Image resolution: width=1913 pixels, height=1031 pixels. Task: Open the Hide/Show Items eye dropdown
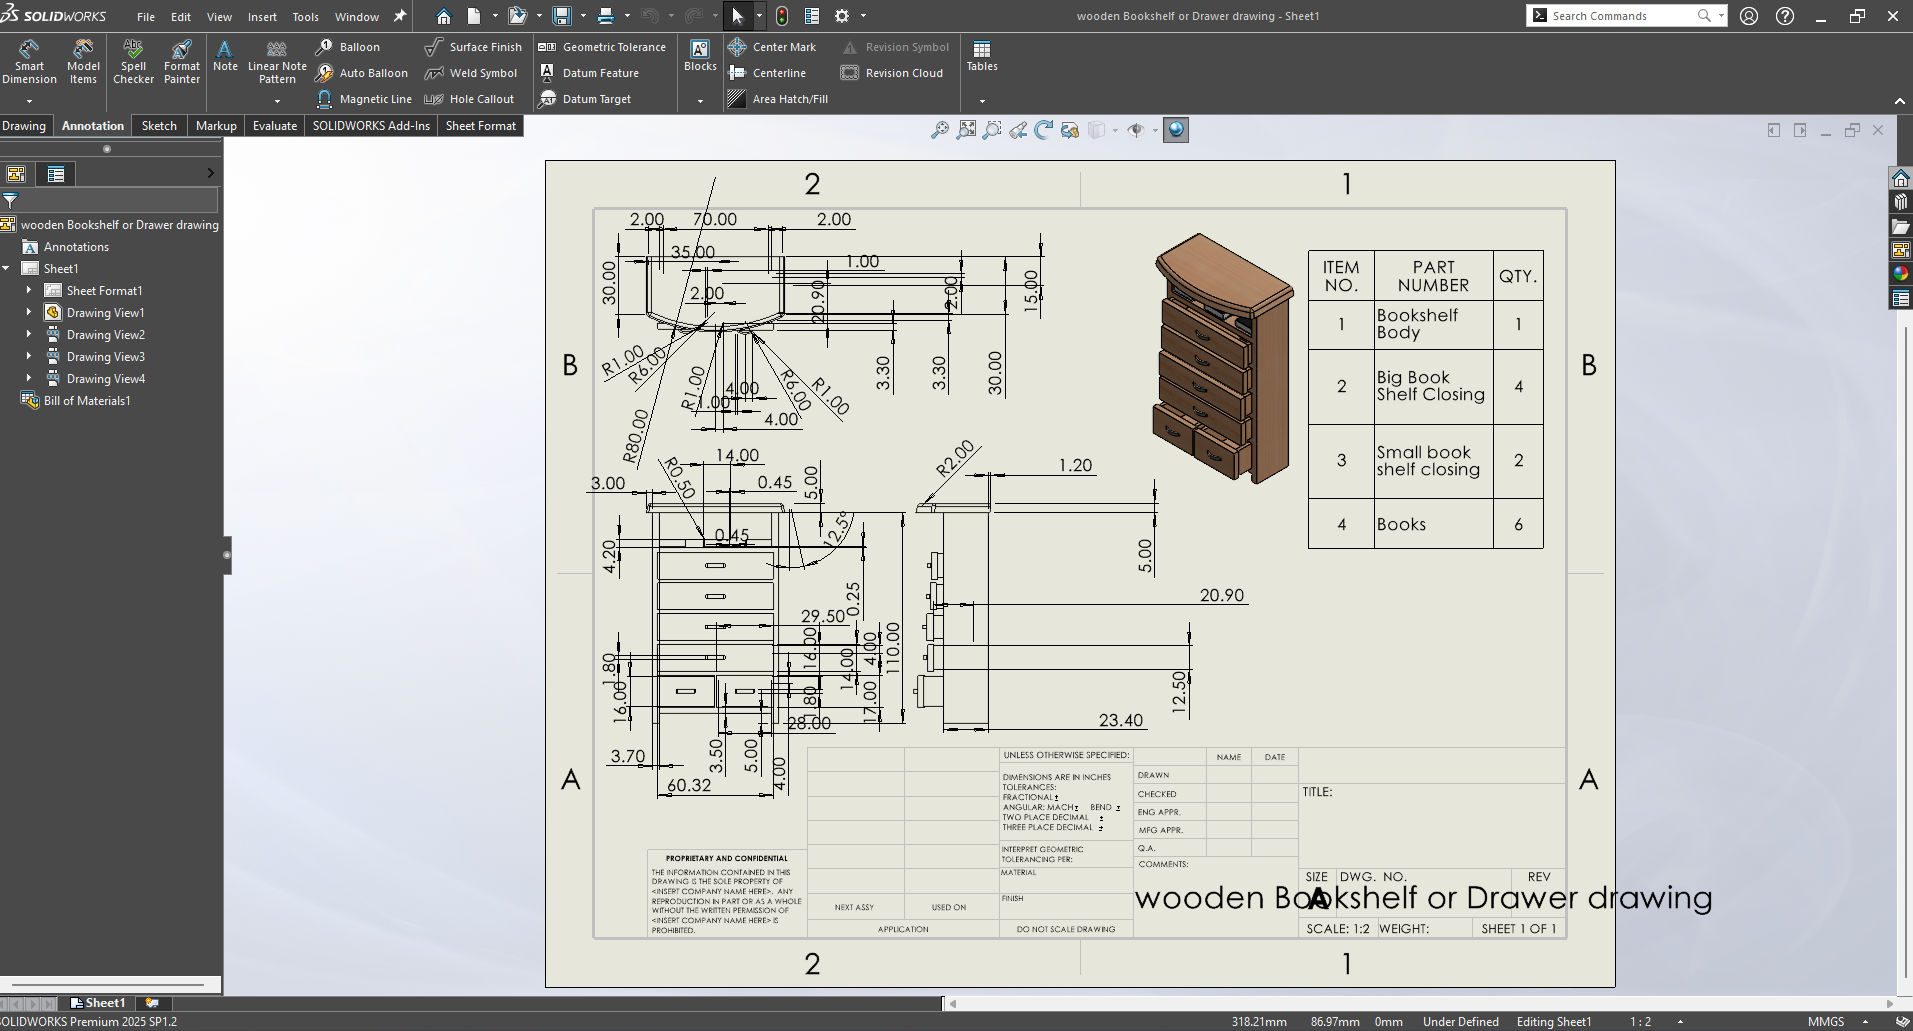[1155, 130]
